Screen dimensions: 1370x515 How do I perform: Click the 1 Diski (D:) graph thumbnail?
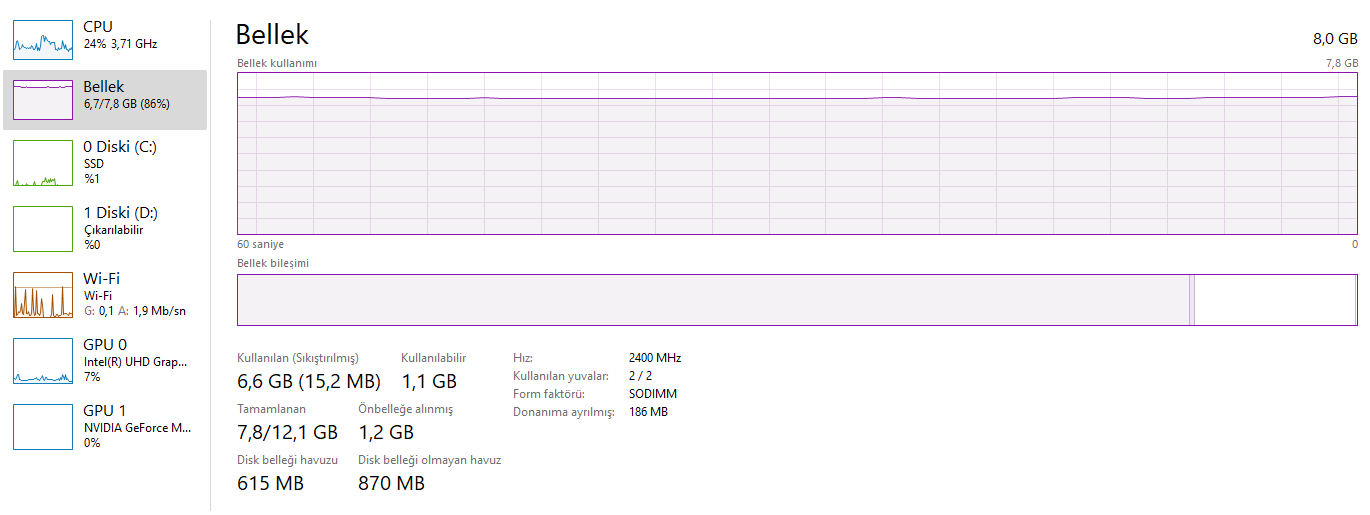(43, 229)
